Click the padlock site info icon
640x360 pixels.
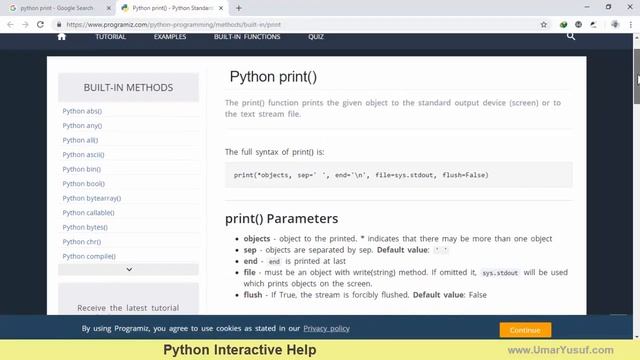pos(59,24)
